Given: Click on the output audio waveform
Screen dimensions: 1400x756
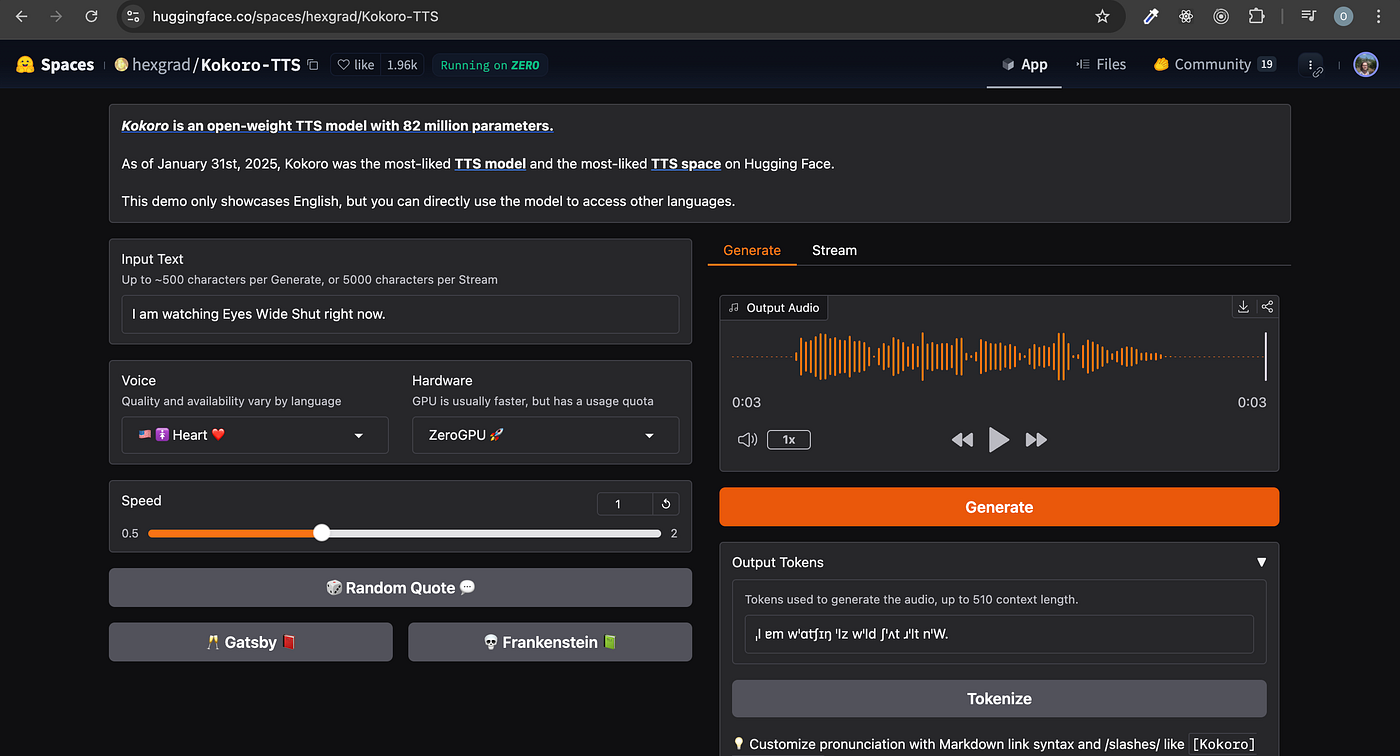Looking at the screenshot, I should [x=999, y=357].
